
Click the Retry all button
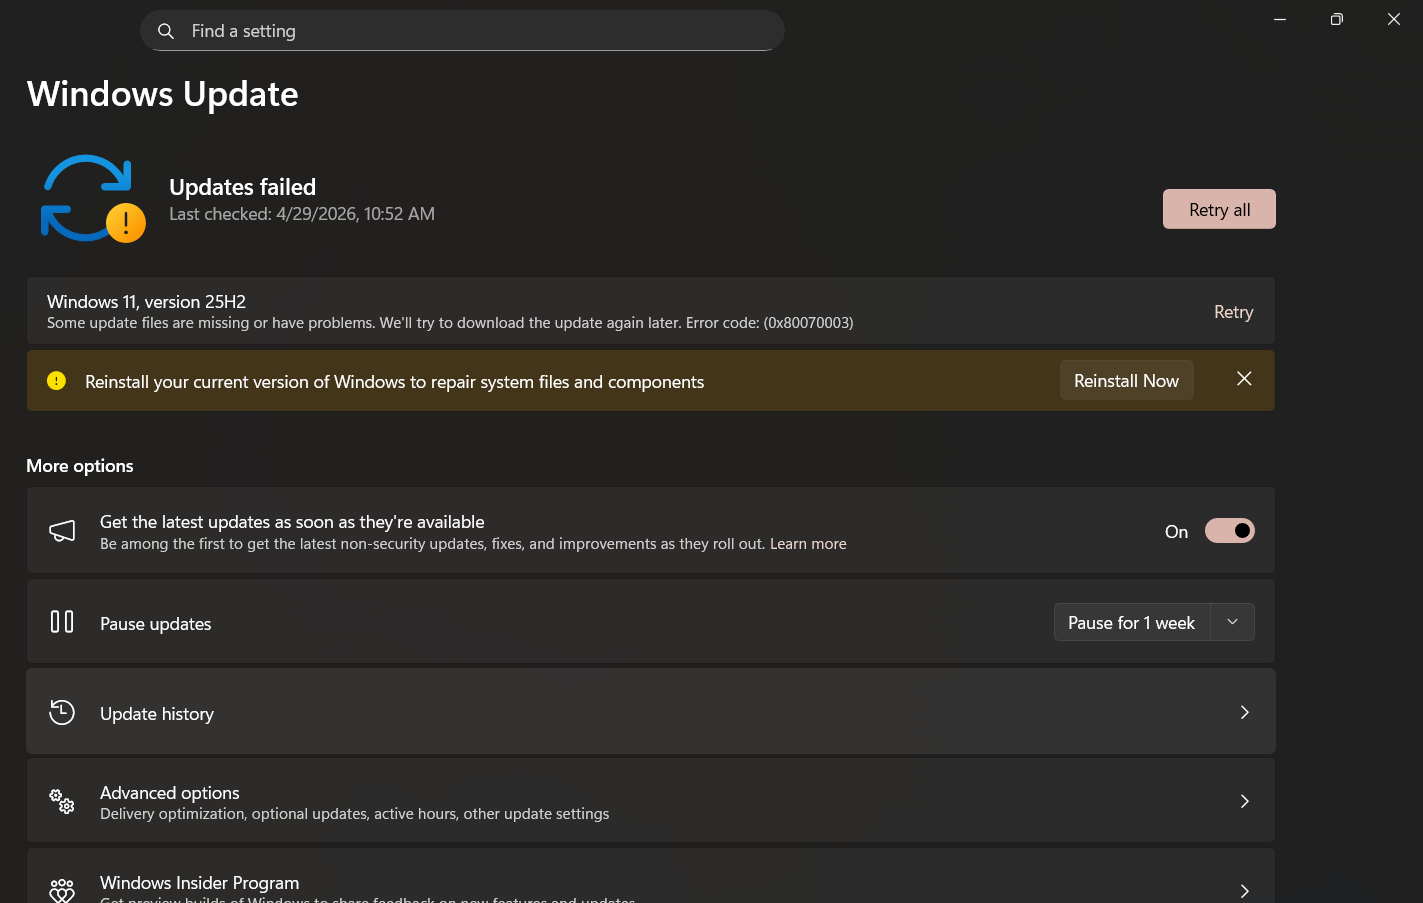(1219, 209)
